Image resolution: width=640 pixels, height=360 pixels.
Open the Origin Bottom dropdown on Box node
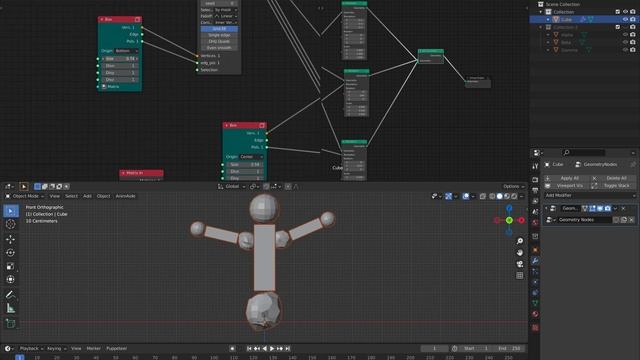point(126,51)
